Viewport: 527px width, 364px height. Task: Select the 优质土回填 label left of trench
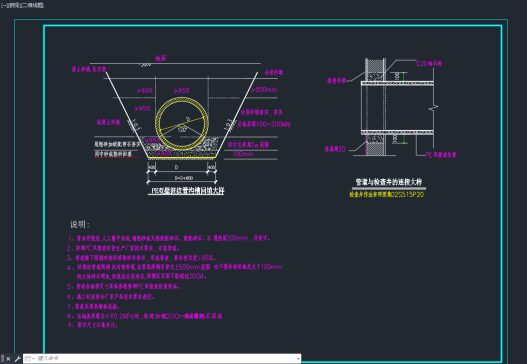click(x=108, y=122)
